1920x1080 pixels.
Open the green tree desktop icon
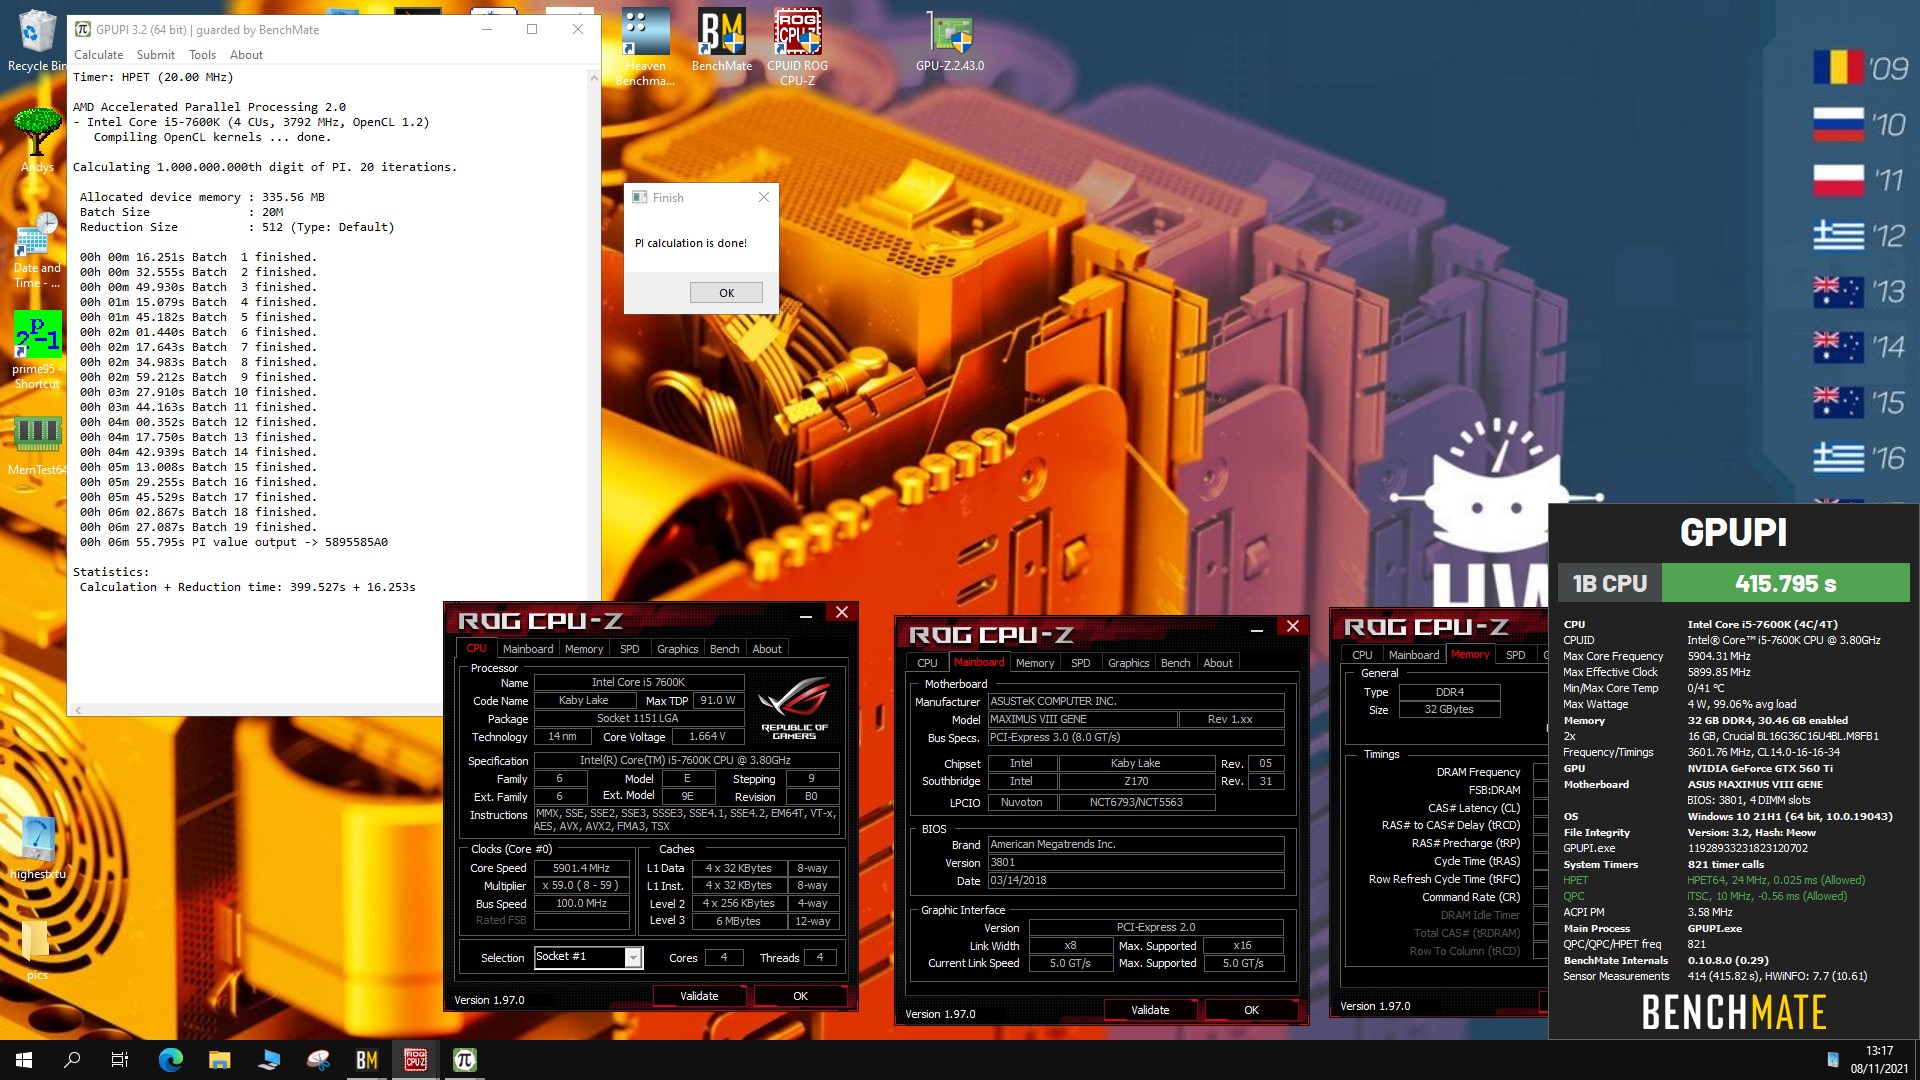point(37,140)
